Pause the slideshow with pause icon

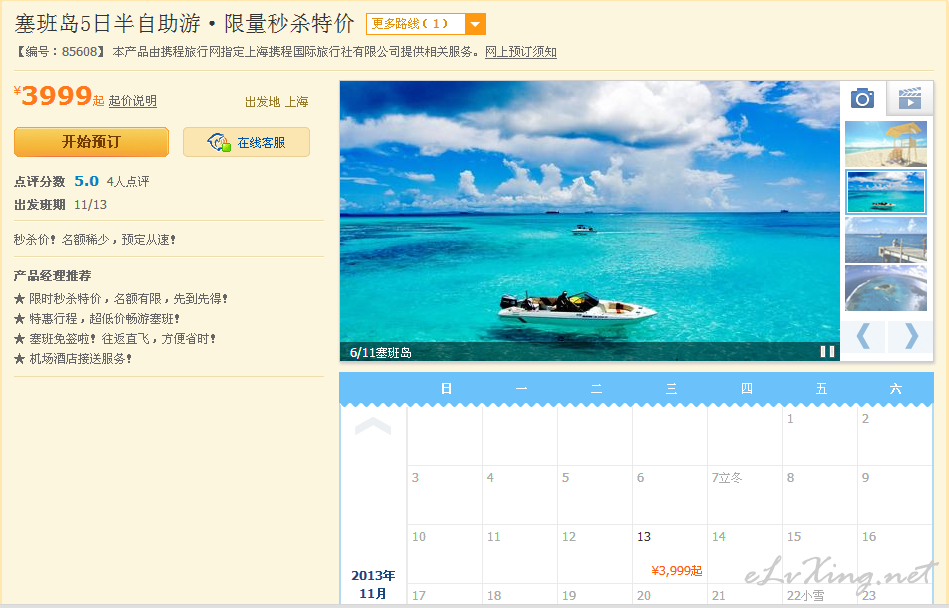coord(827,351)
